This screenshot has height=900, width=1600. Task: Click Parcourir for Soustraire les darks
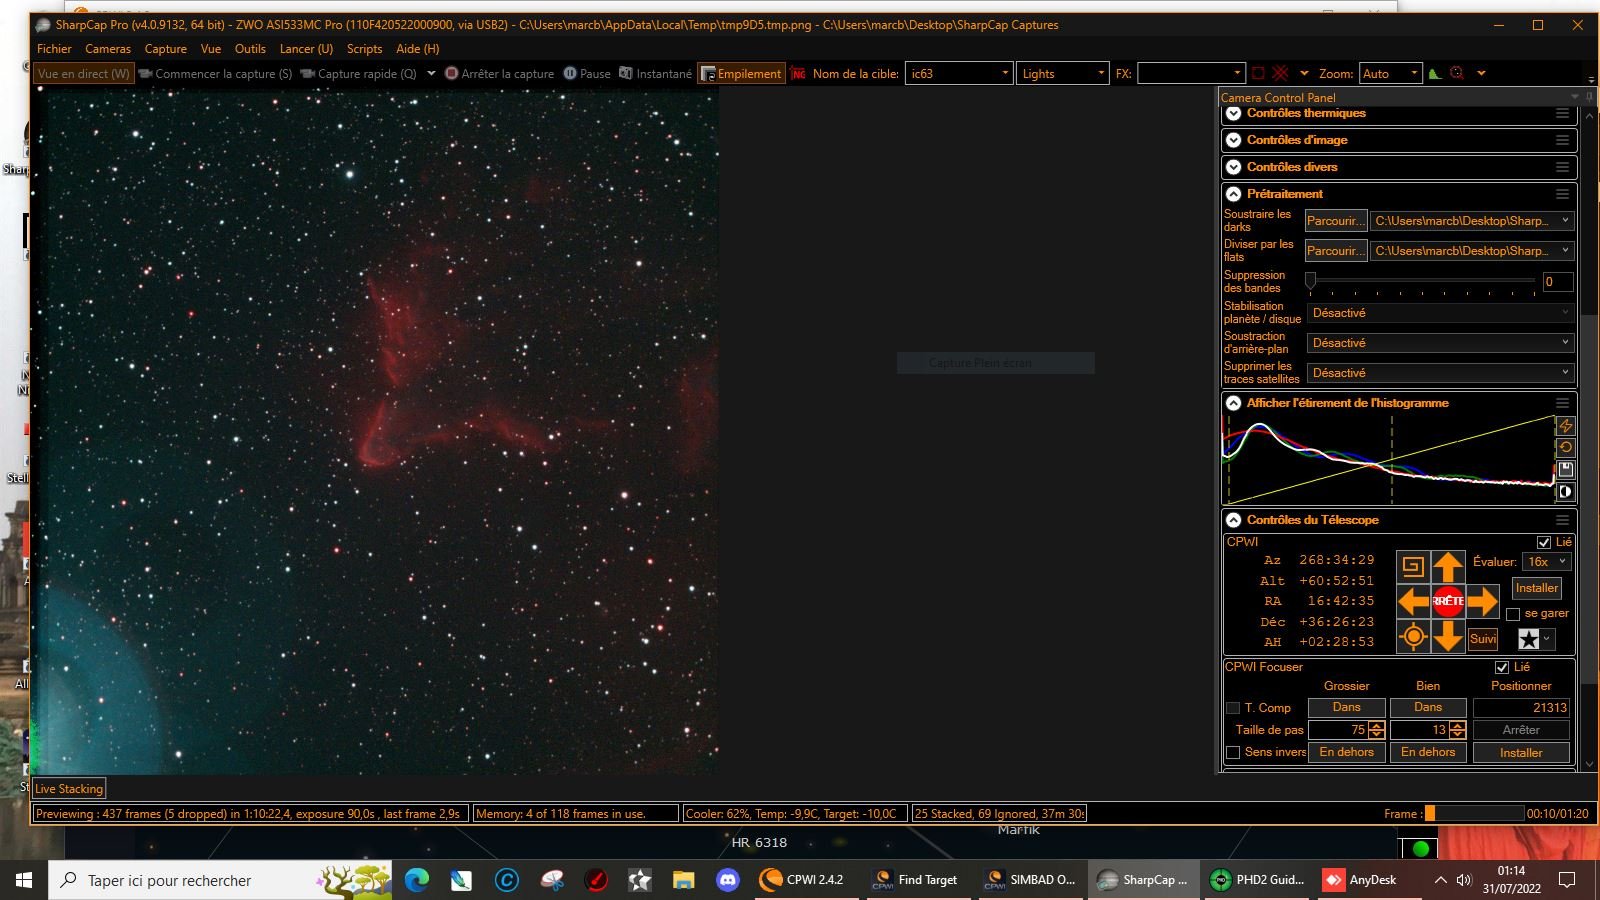pyautogui.click(x=1335, y=221)
